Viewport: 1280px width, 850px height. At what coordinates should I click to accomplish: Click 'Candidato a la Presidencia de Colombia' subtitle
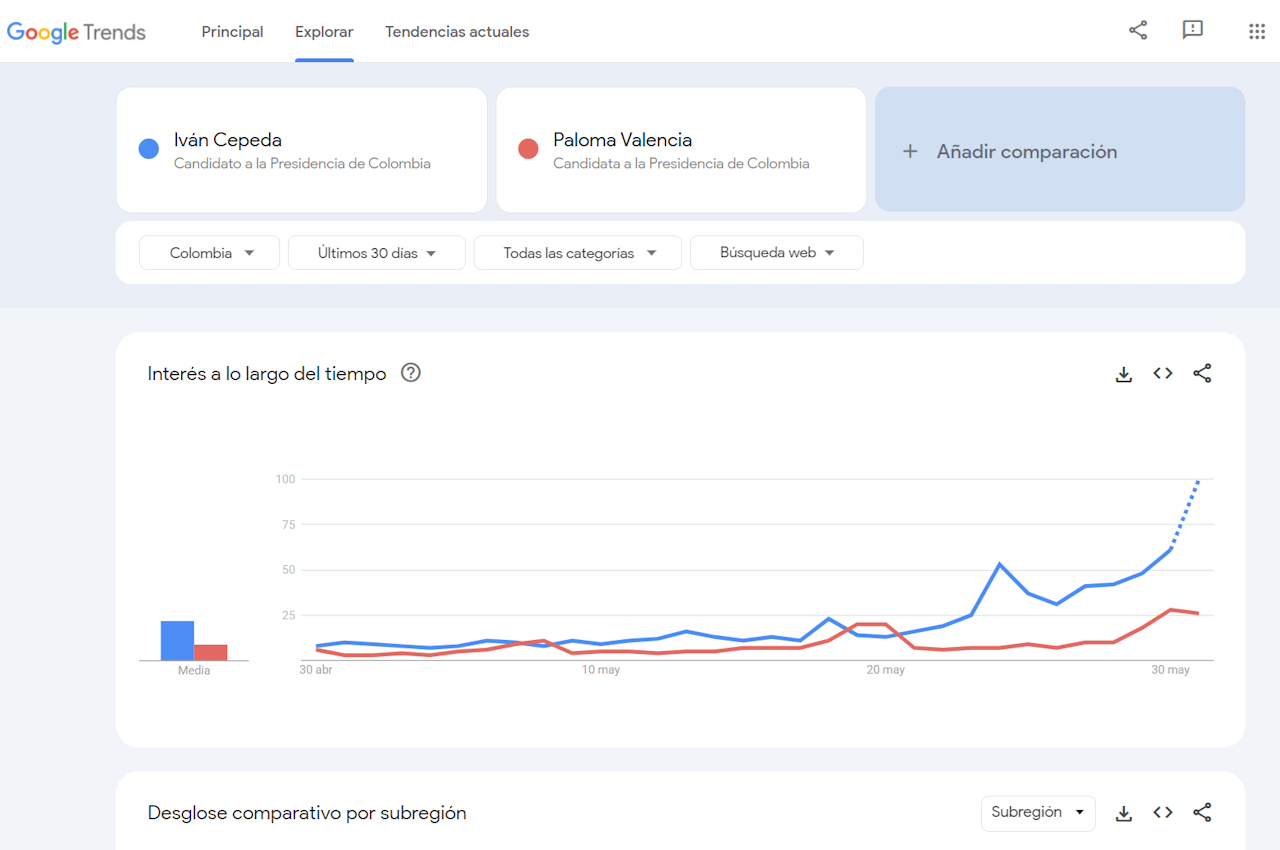point(302,164)
